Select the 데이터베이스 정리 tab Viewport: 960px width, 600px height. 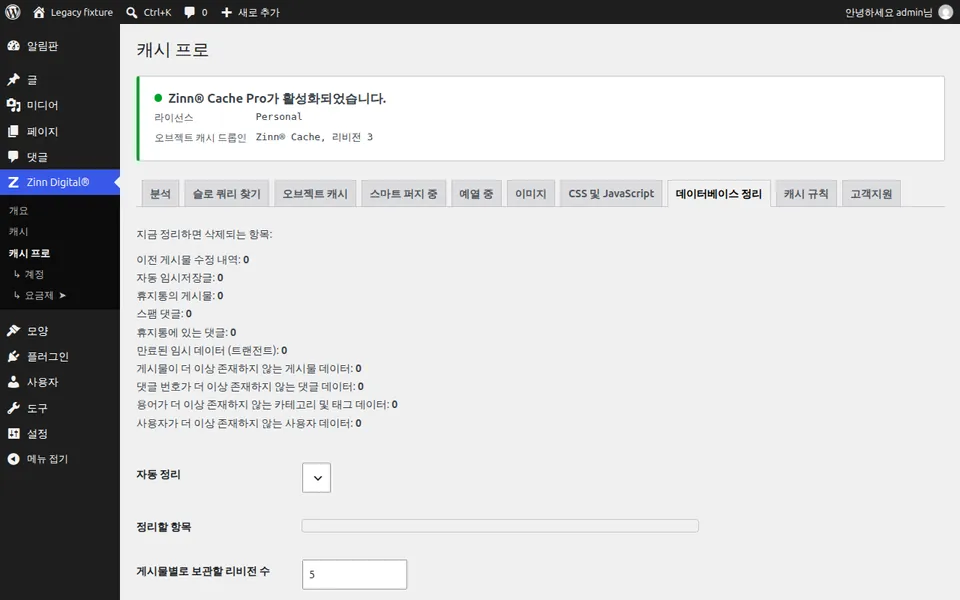click(719, 193)
